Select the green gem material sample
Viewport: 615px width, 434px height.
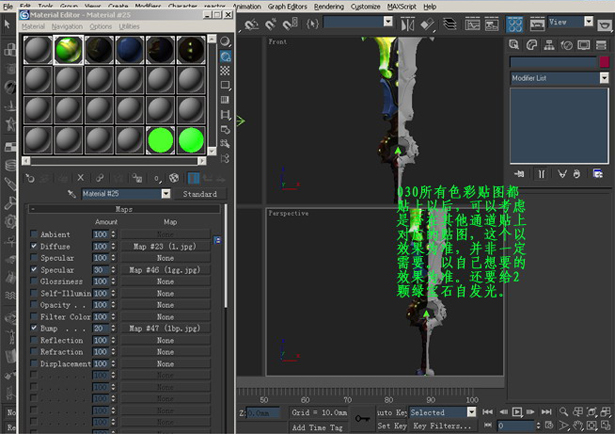pyautogui.click(x=160, y=140)
